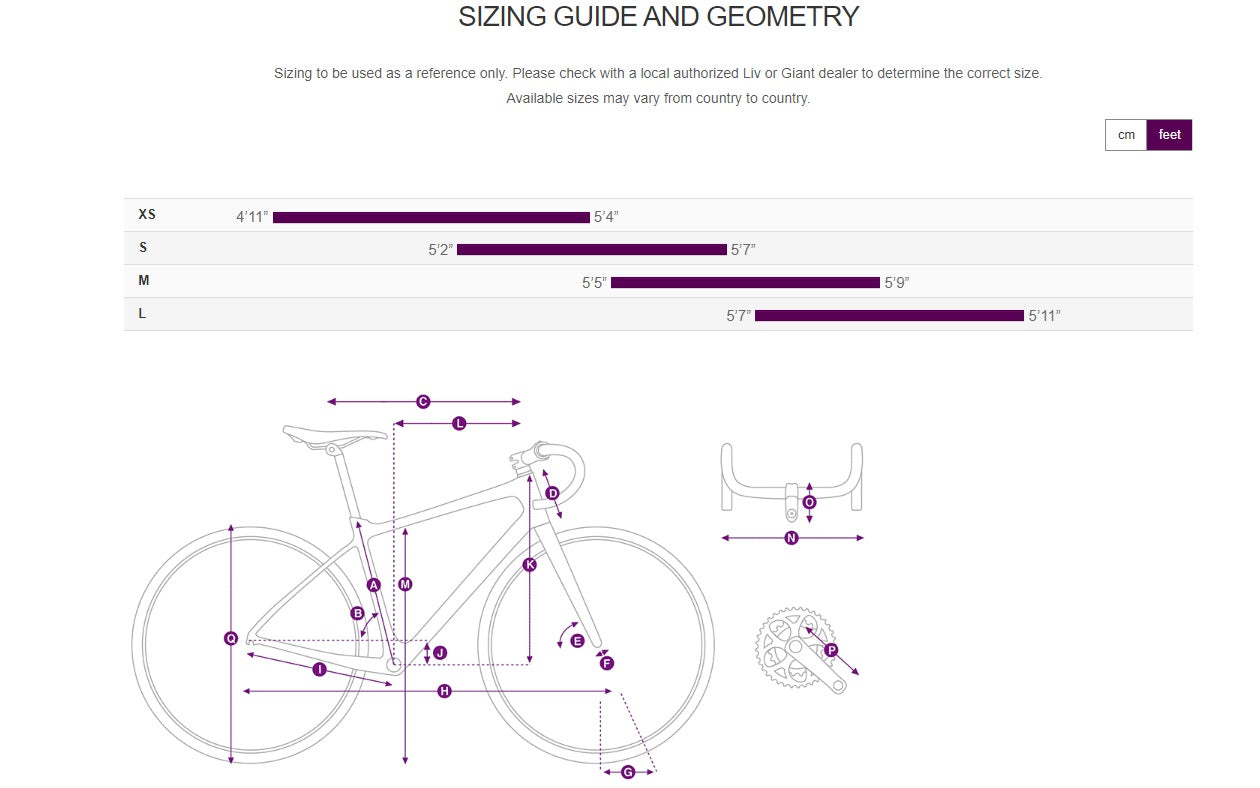Click the A seat tube marker
Viewport: 1260px width, 788px height.
(374, 585)
